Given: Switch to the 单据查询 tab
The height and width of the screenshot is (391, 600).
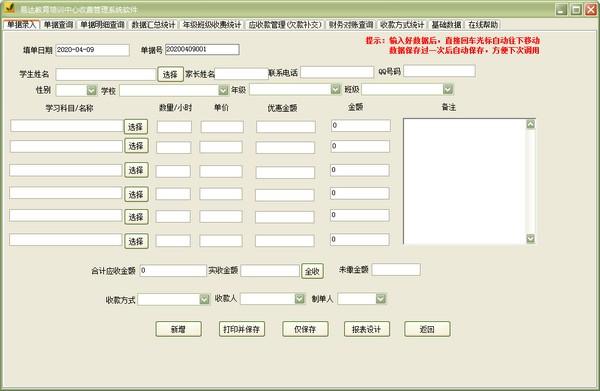Looking at the screenshot, I should tap(58, 25).
